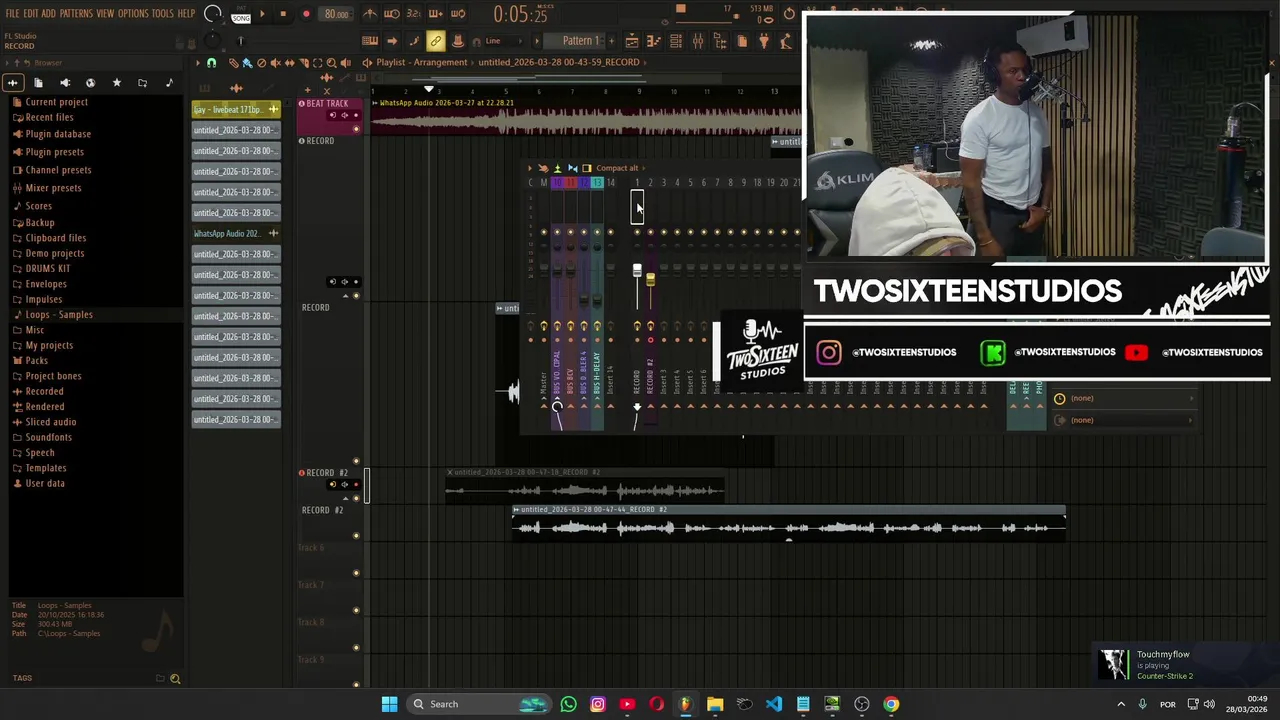Screen dimensions: 1280x720
Task: Click the Stop transport button
Action: (x=283, y=14)
